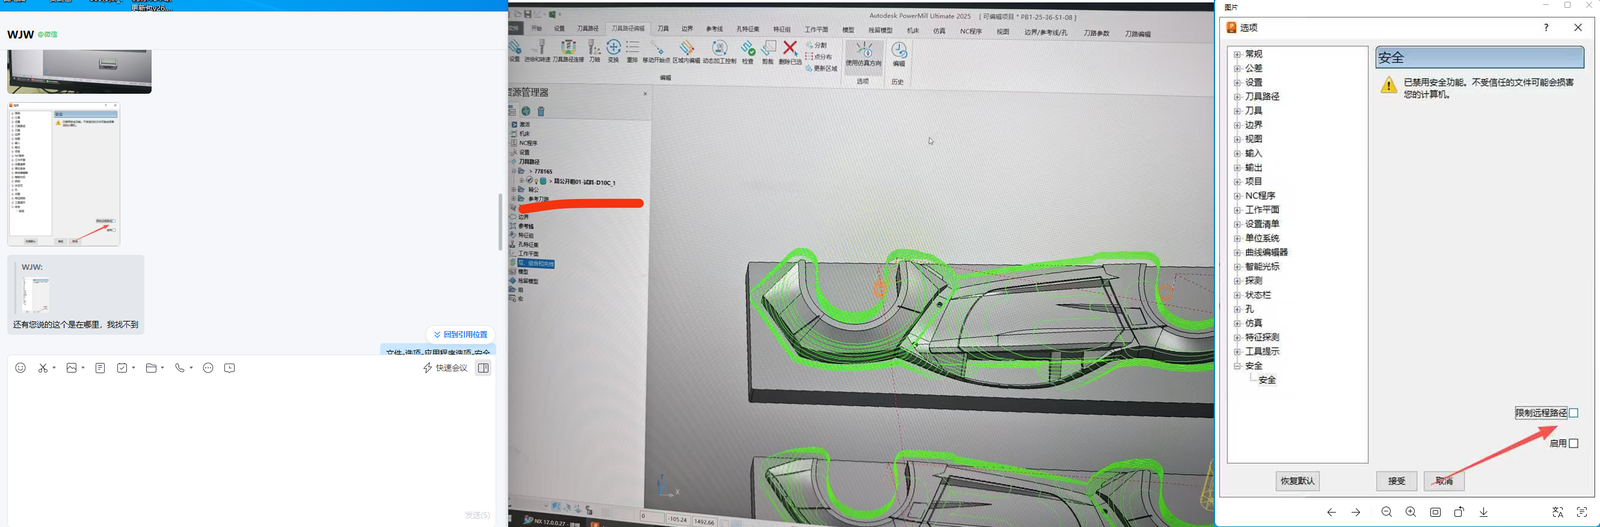Open the chat history clock icon
This screenshot has height=527, width=1600.
pyautogui.click(x=230, y=368)
